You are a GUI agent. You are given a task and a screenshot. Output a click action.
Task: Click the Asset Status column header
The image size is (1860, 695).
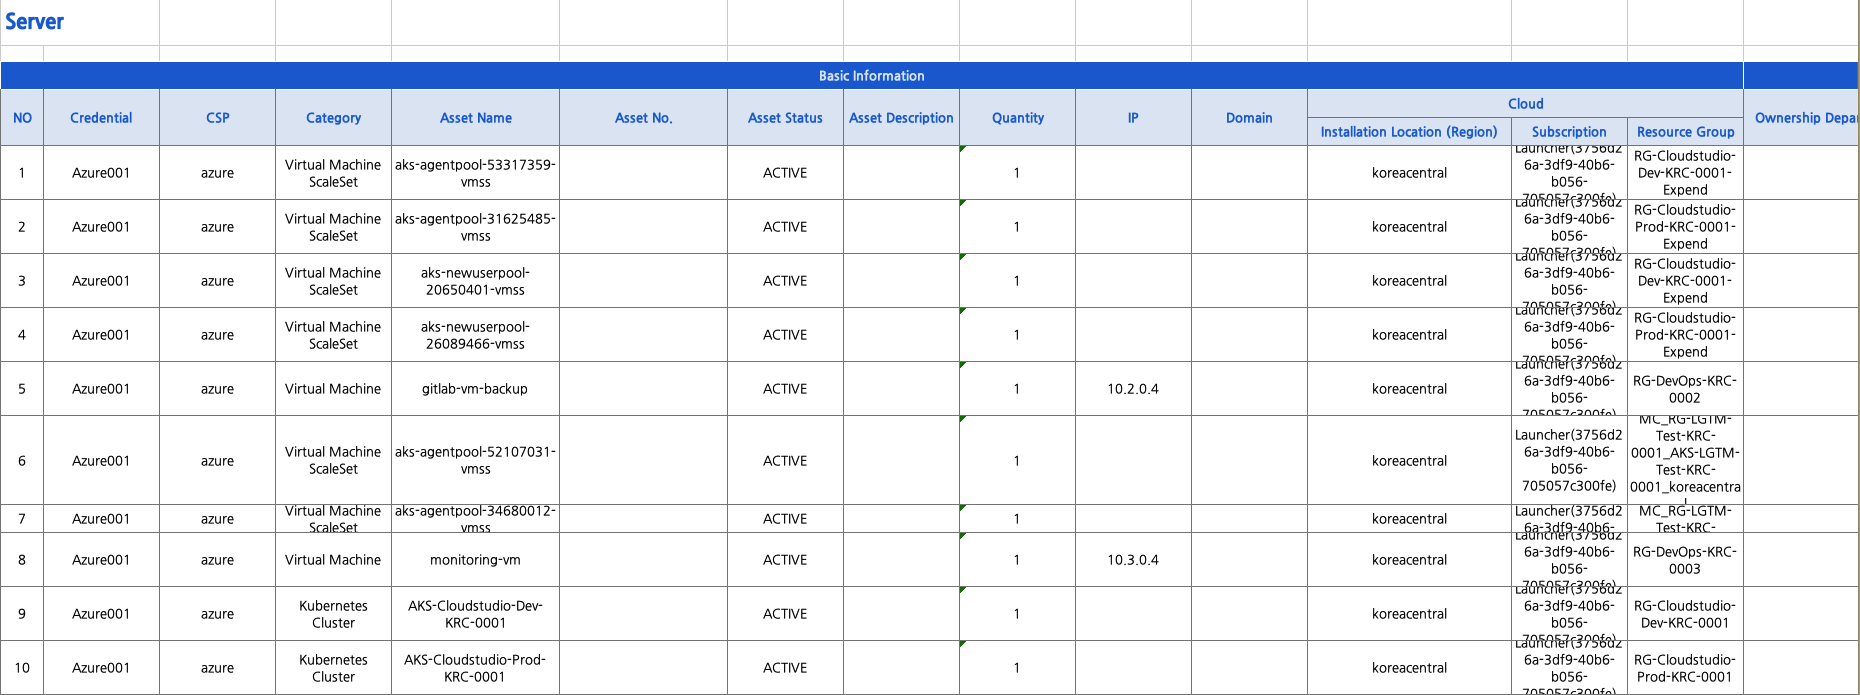tap(785, 118)
